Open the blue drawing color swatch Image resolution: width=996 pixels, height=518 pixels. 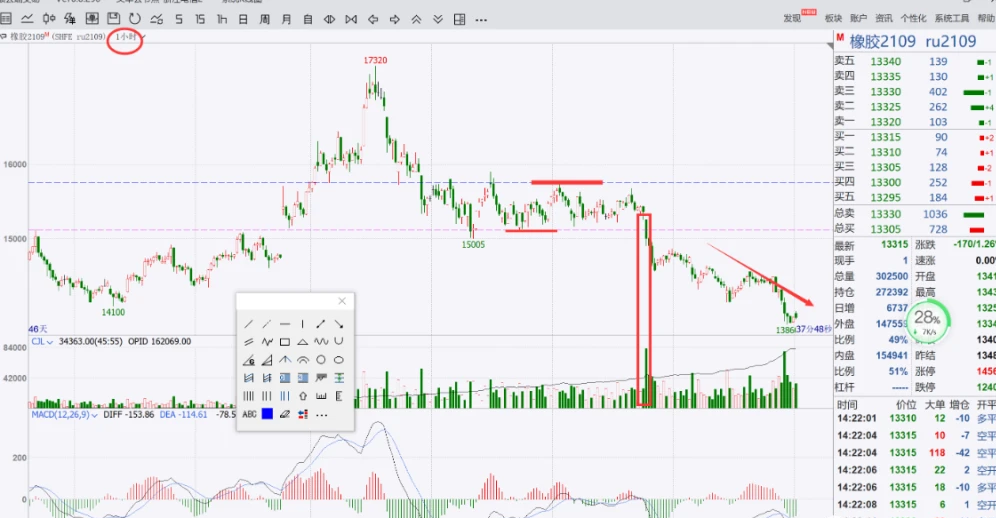pyautogui.click(x=267, y=414)
